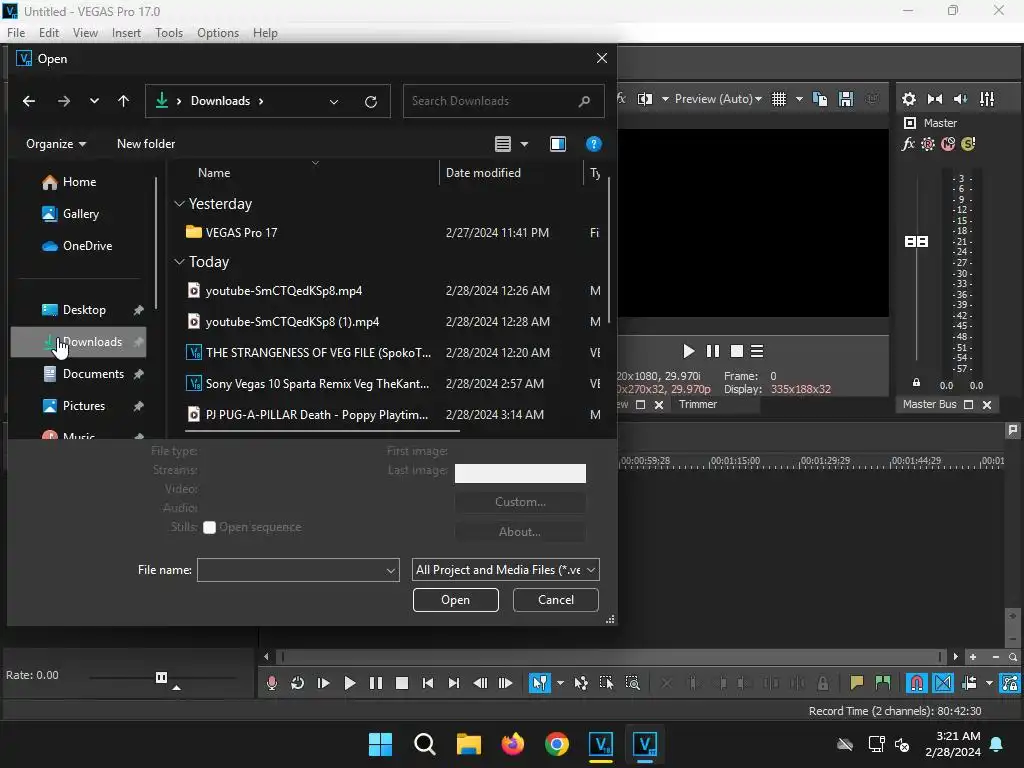Refresh the Downloads folder listing
Image resolution: width=1024 pixels, height=768 pixels.
coord(371,101)
